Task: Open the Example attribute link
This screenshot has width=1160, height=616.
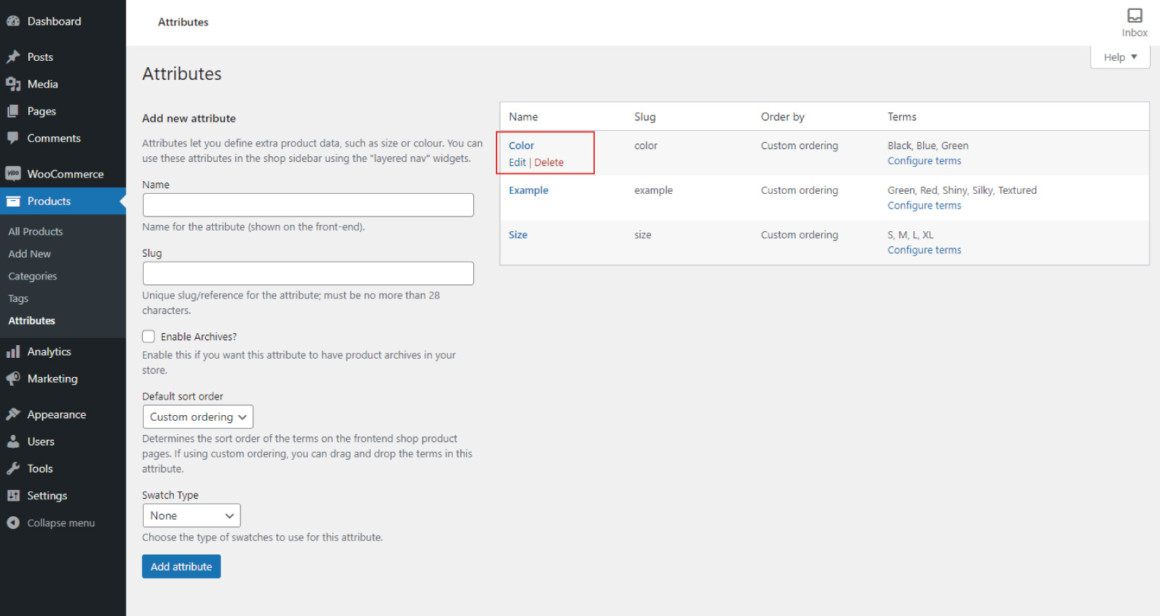Action: tap(528, 190)
